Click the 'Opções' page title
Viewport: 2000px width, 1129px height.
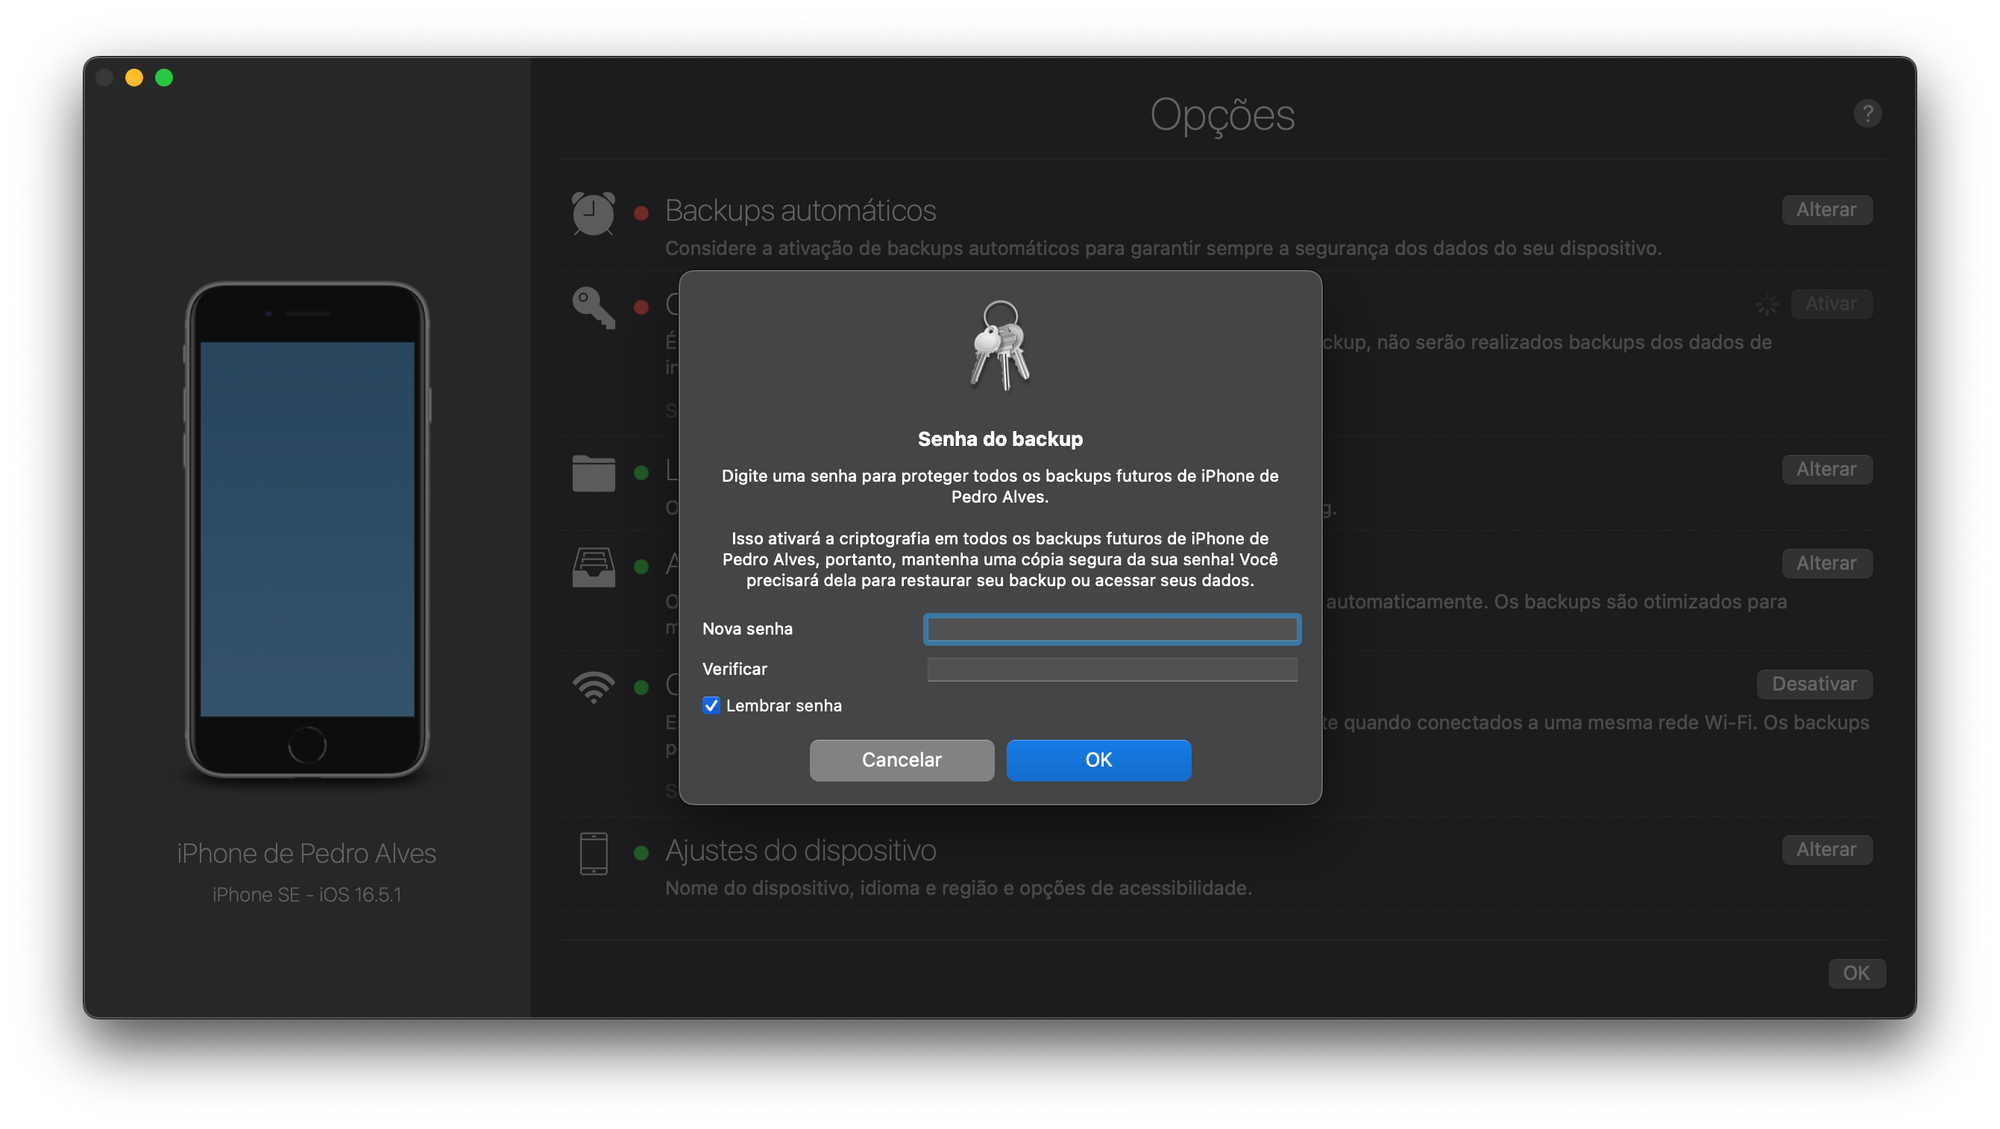tap(1222, 116)
